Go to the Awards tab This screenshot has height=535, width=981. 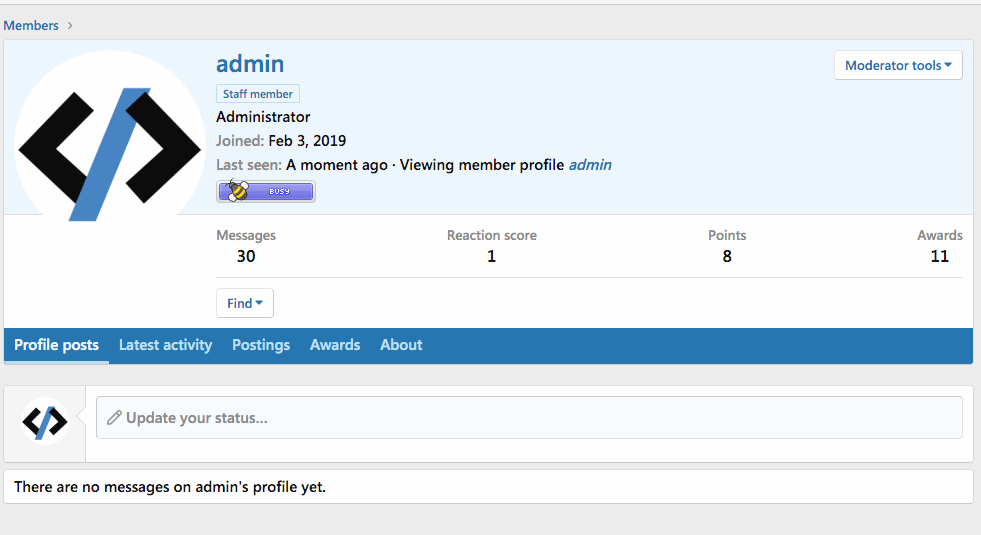335,345
